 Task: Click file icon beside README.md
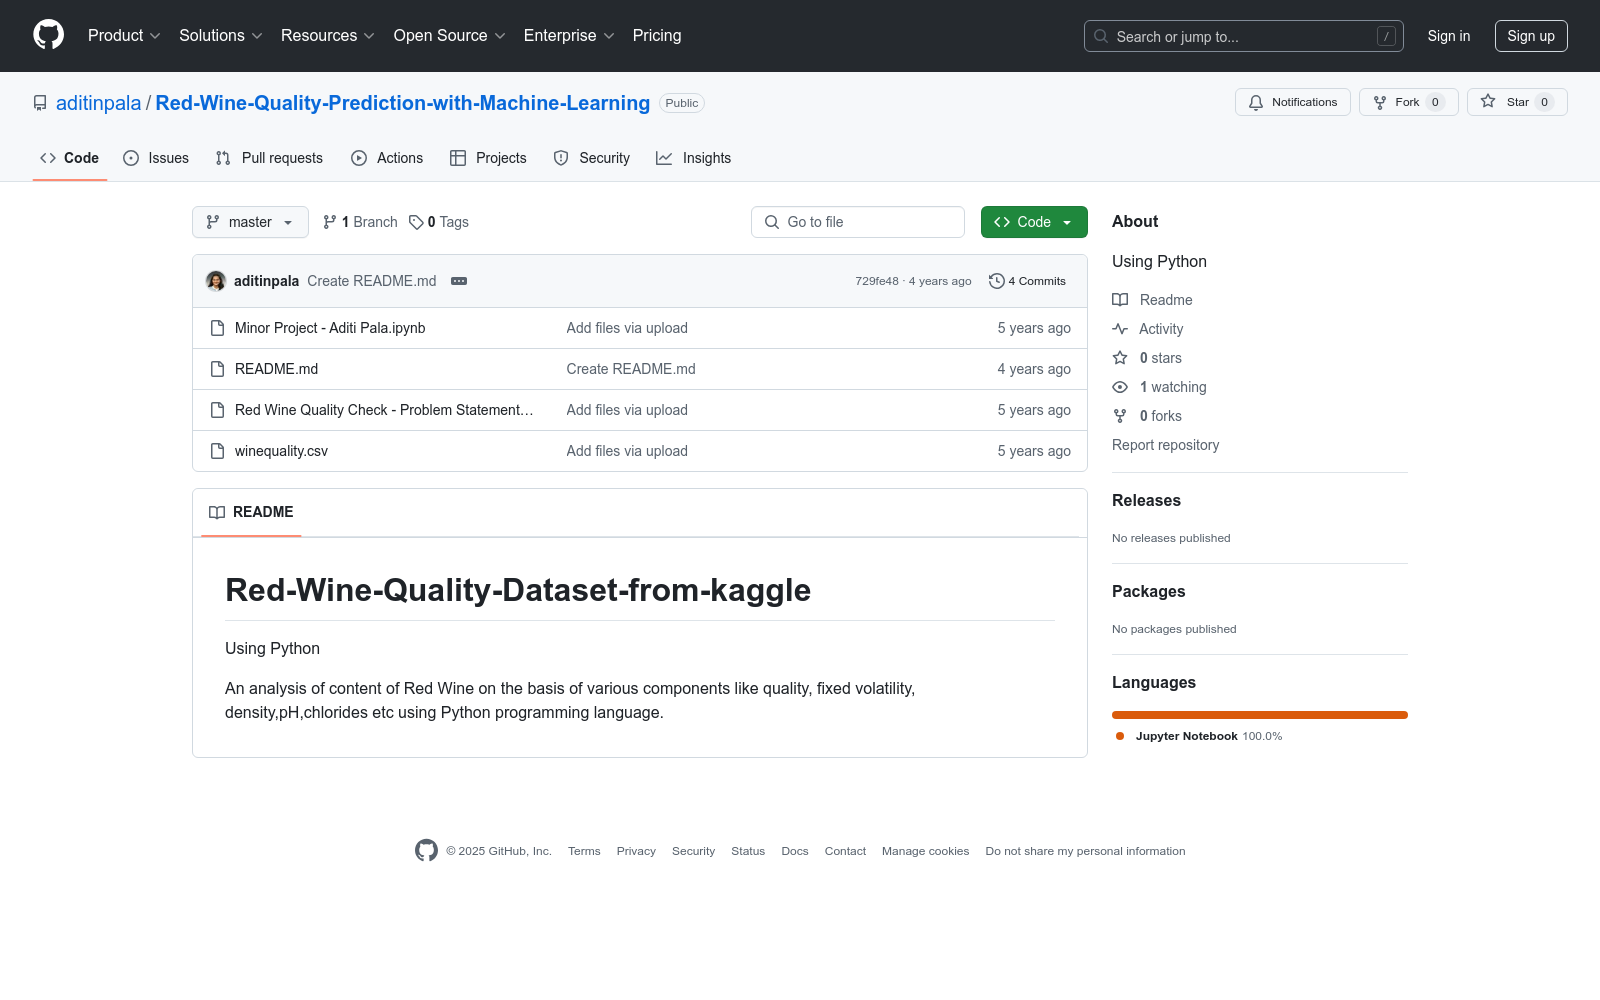tap(217, 369)
